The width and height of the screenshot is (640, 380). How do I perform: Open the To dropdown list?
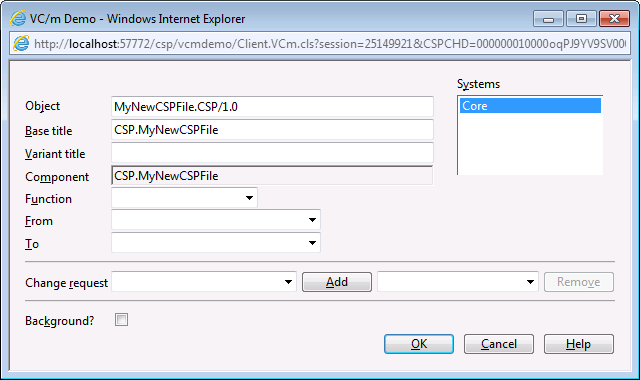216,243
